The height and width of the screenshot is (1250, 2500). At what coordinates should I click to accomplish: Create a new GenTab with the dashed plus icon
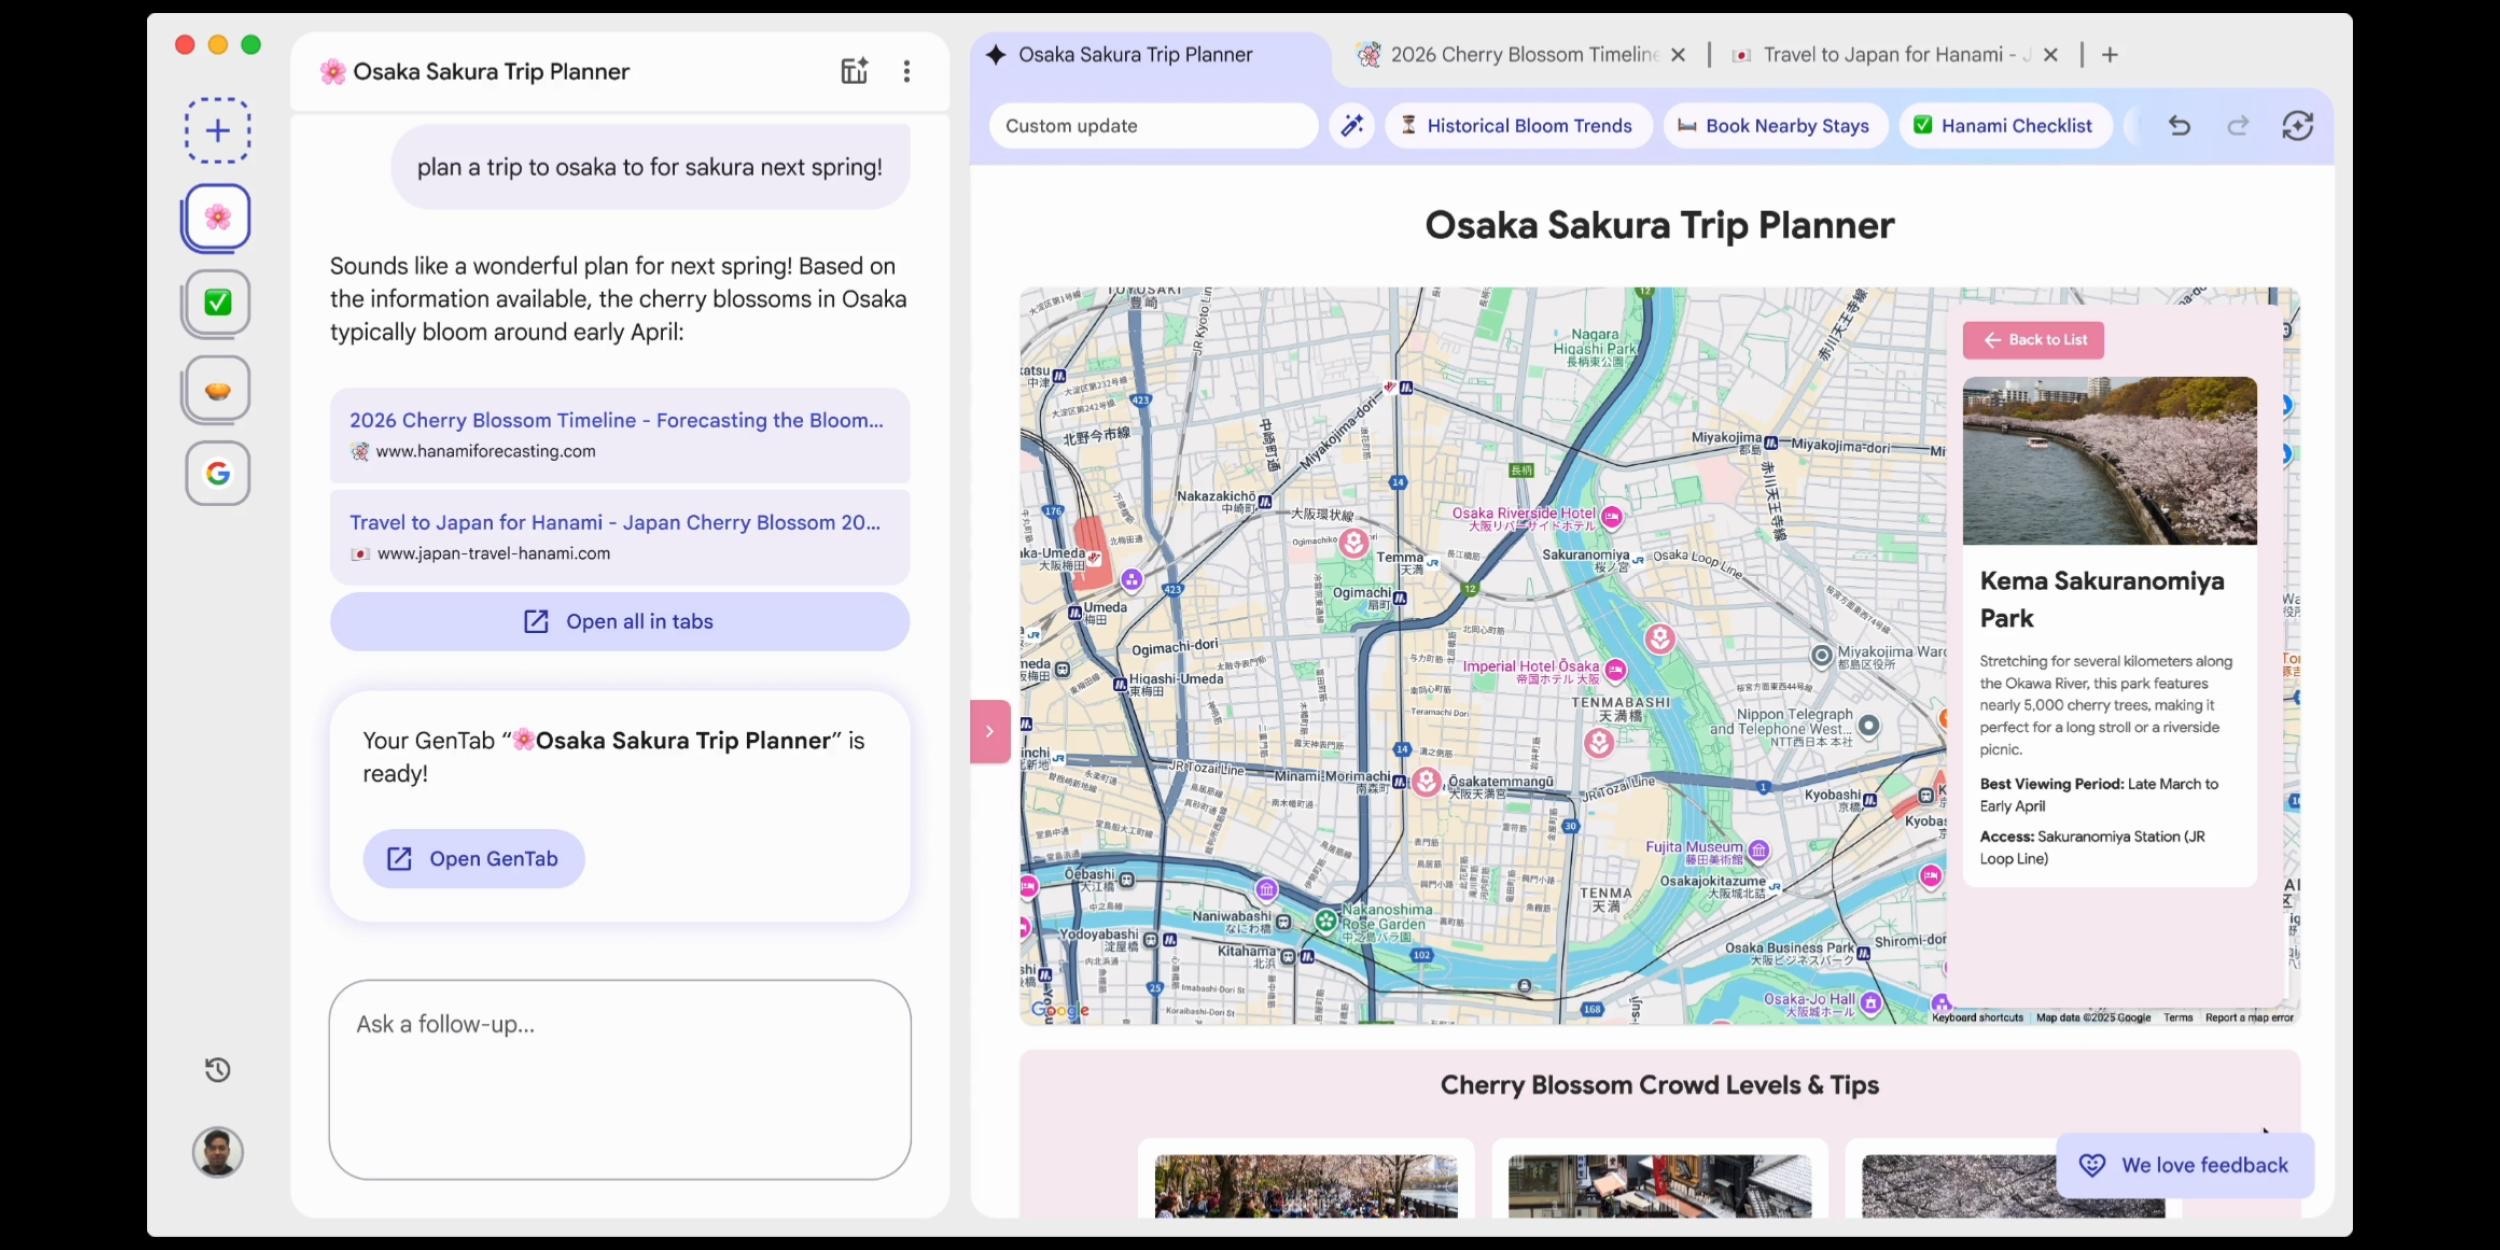tap(216, 130)
